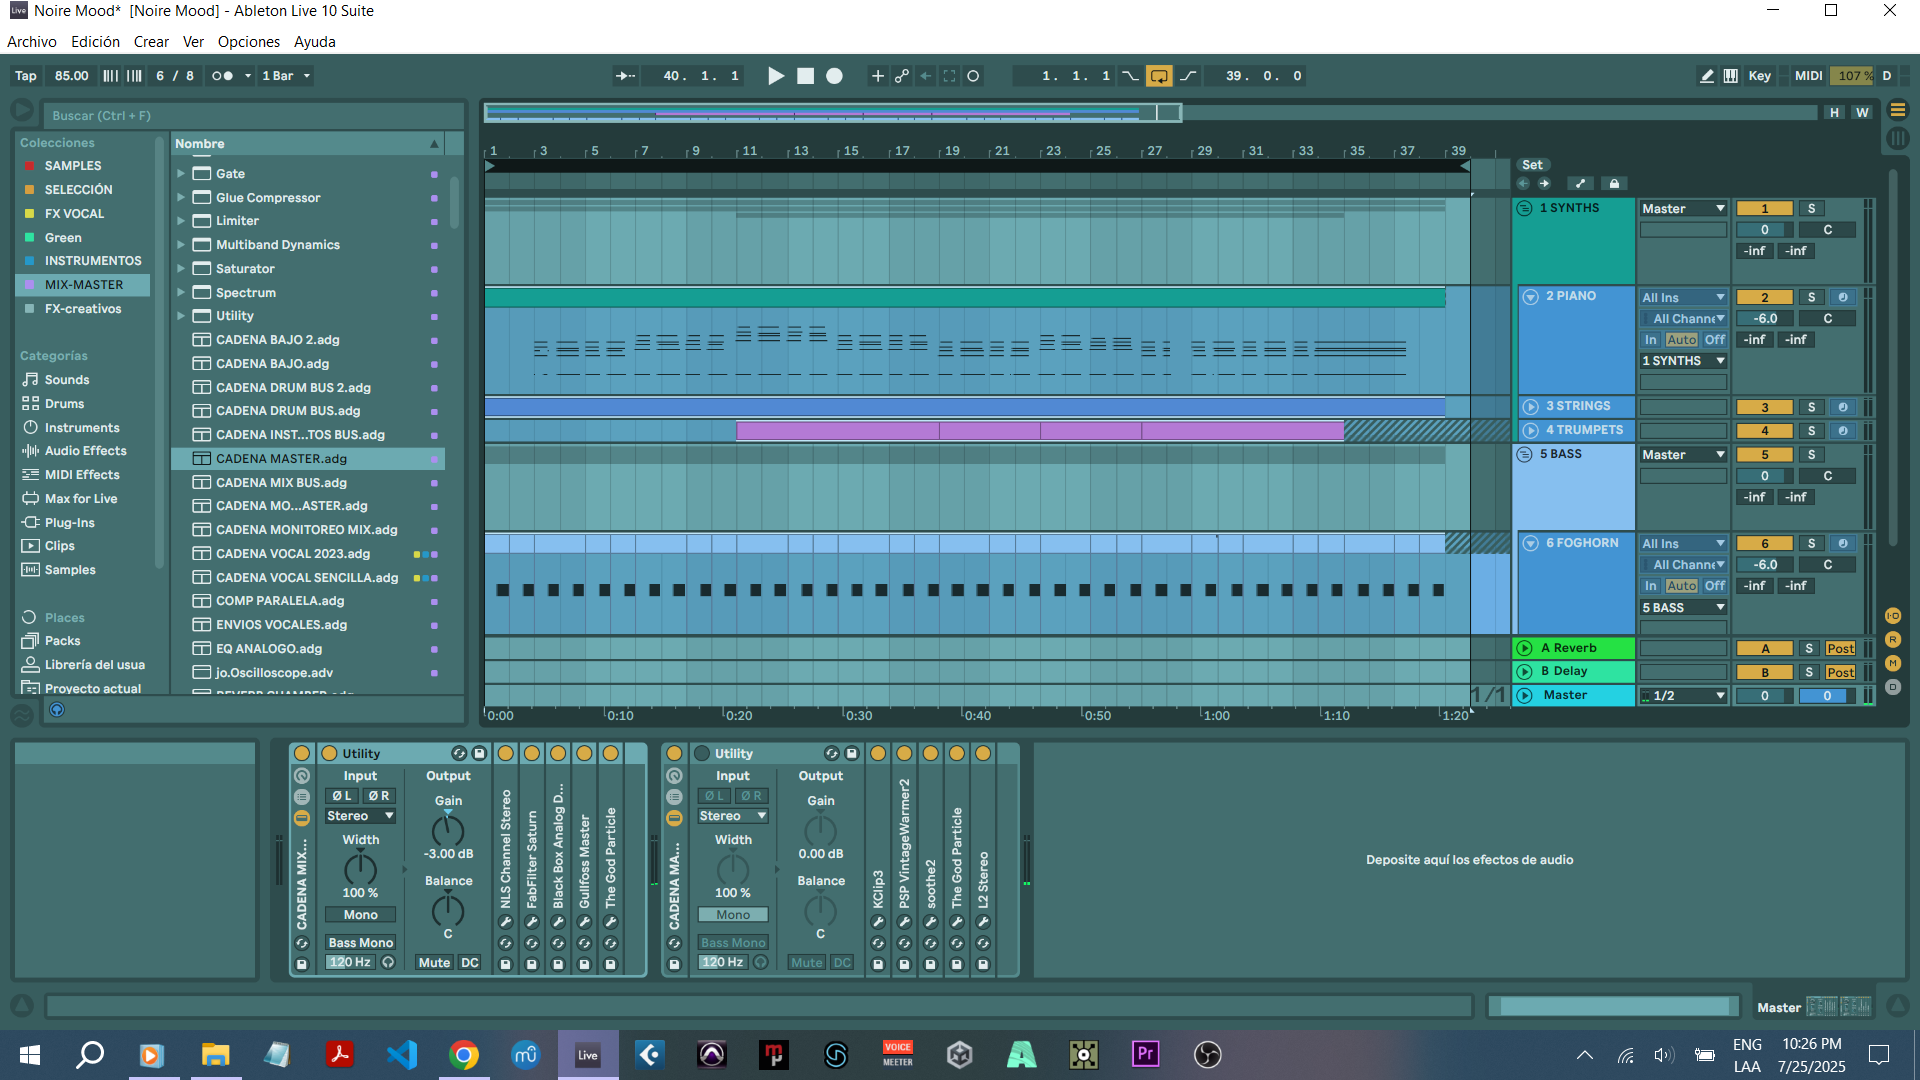Toggle Draw Mode pencil icon
This screenshot has height=1080, width=1920.
pos(1707,76)
